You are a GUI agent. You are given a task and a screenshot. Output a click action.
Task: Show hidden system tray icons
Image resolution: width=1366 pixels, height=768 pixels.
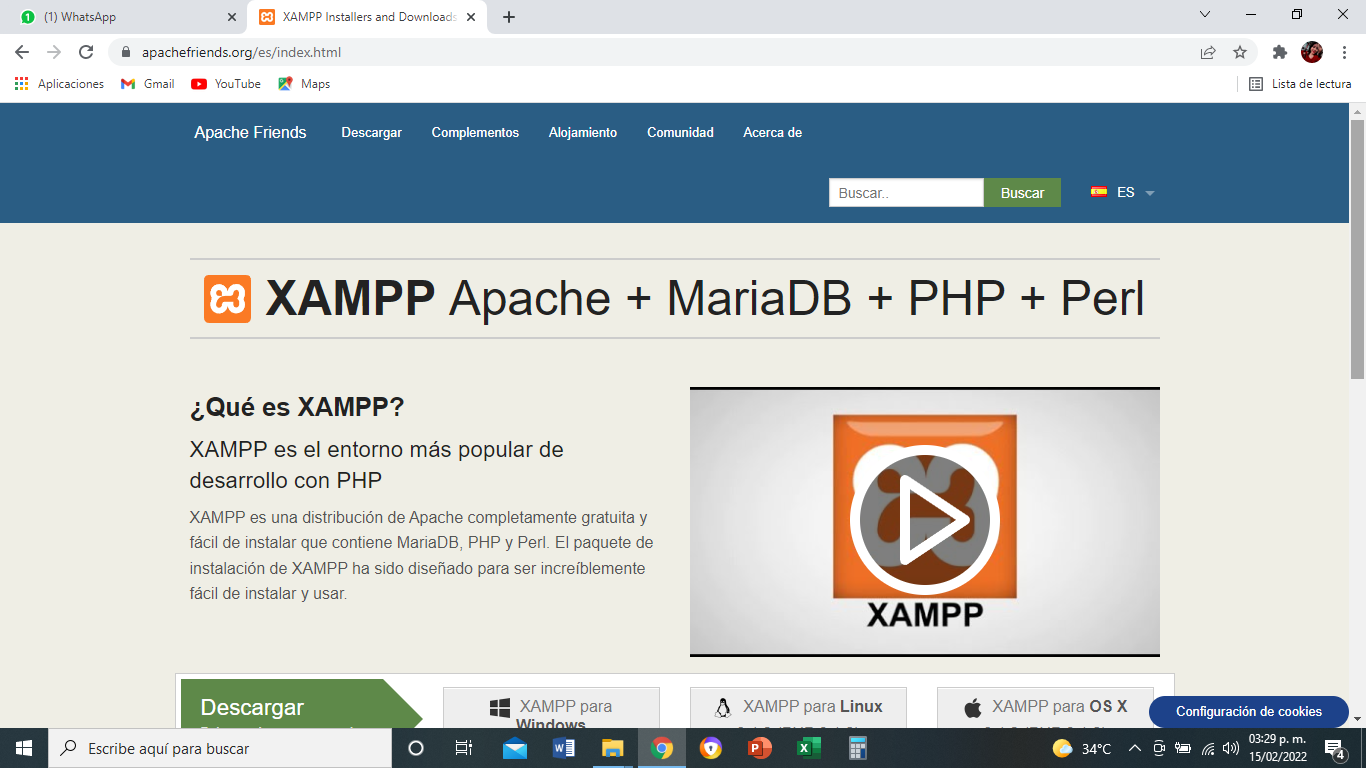coord(1135,748)
